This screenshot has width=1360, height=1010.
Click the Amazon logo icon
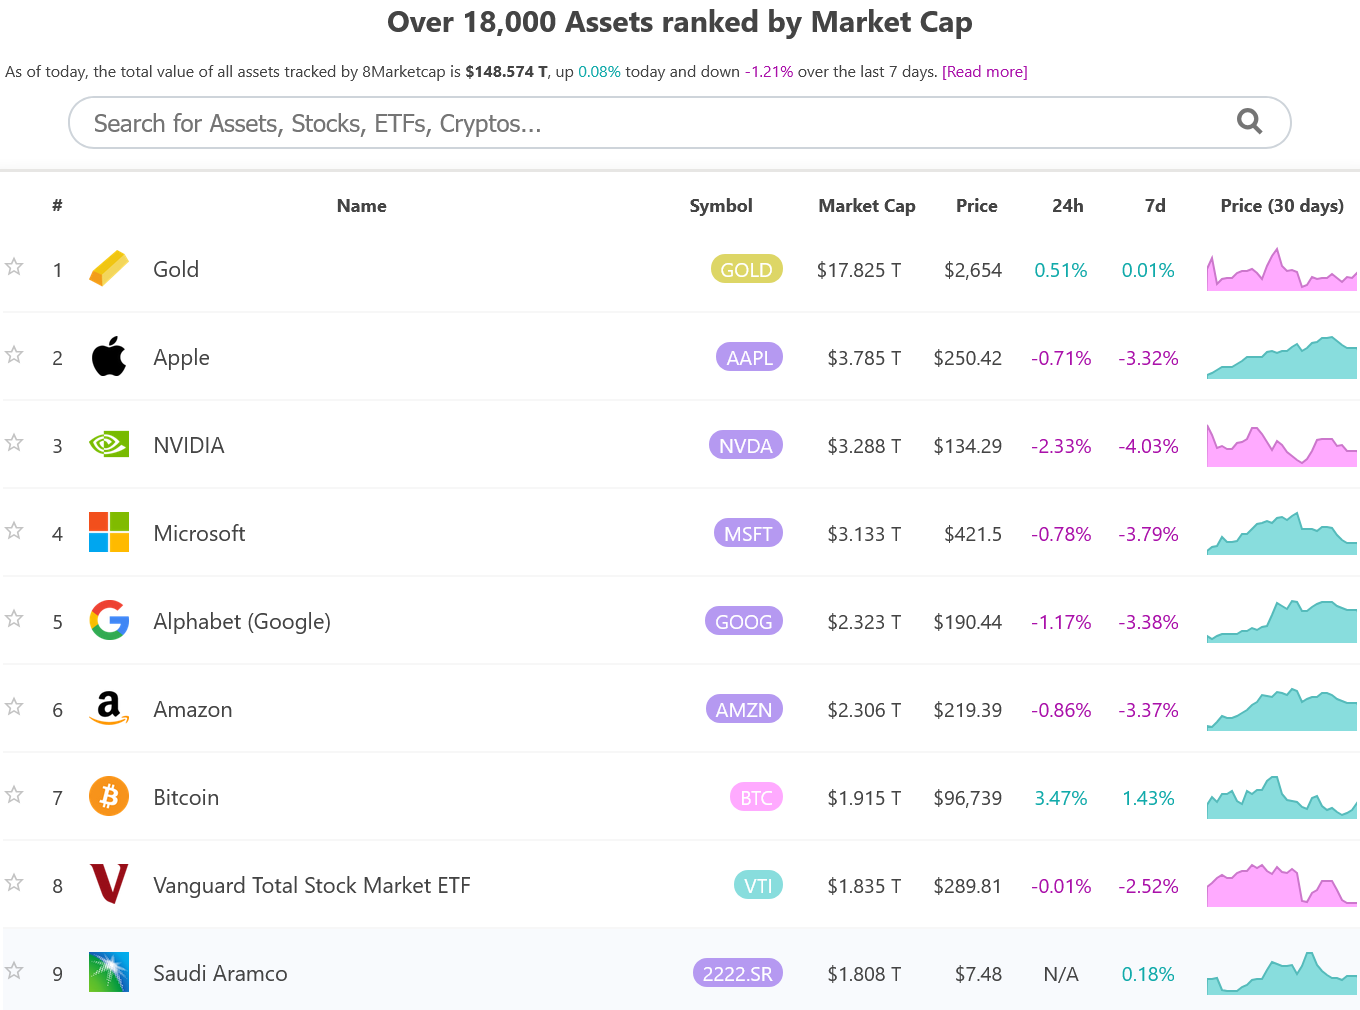click(x=109, y=708)
